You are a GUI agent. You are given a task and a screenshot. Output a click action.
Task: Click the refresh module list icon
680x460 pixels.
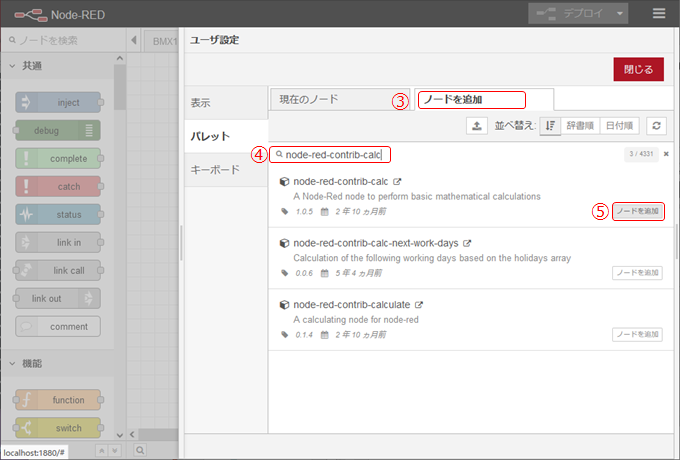[656, 125]
